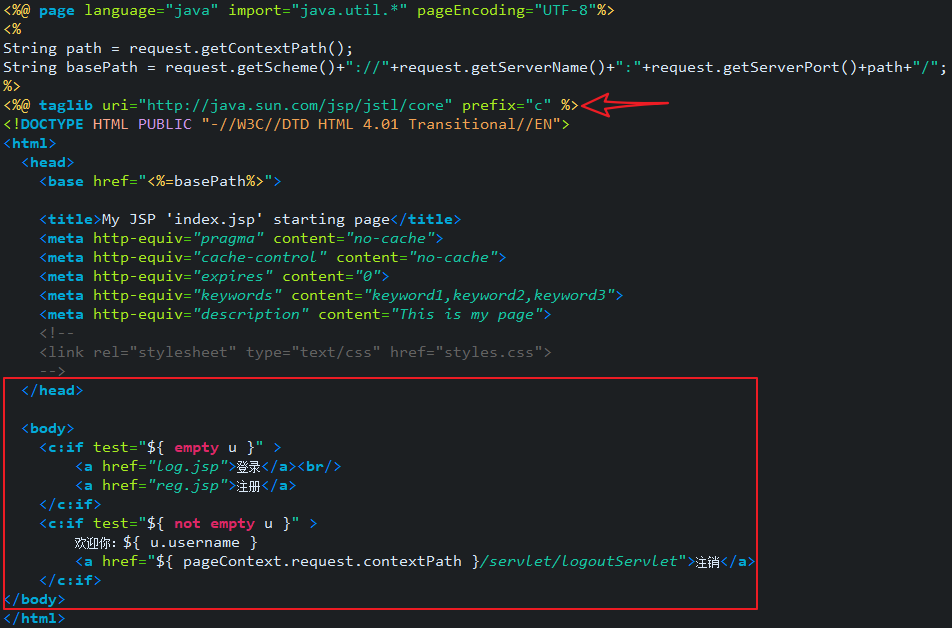Click the opening '<head>' tag
The image size is (952, 628).
click(48, 162)
